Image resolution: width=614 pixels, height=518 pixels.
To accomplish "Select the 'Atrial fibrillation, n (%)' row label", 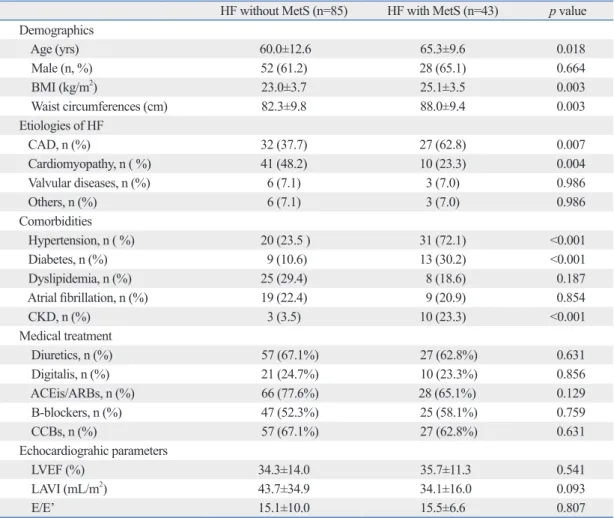I will pos(88,298).
